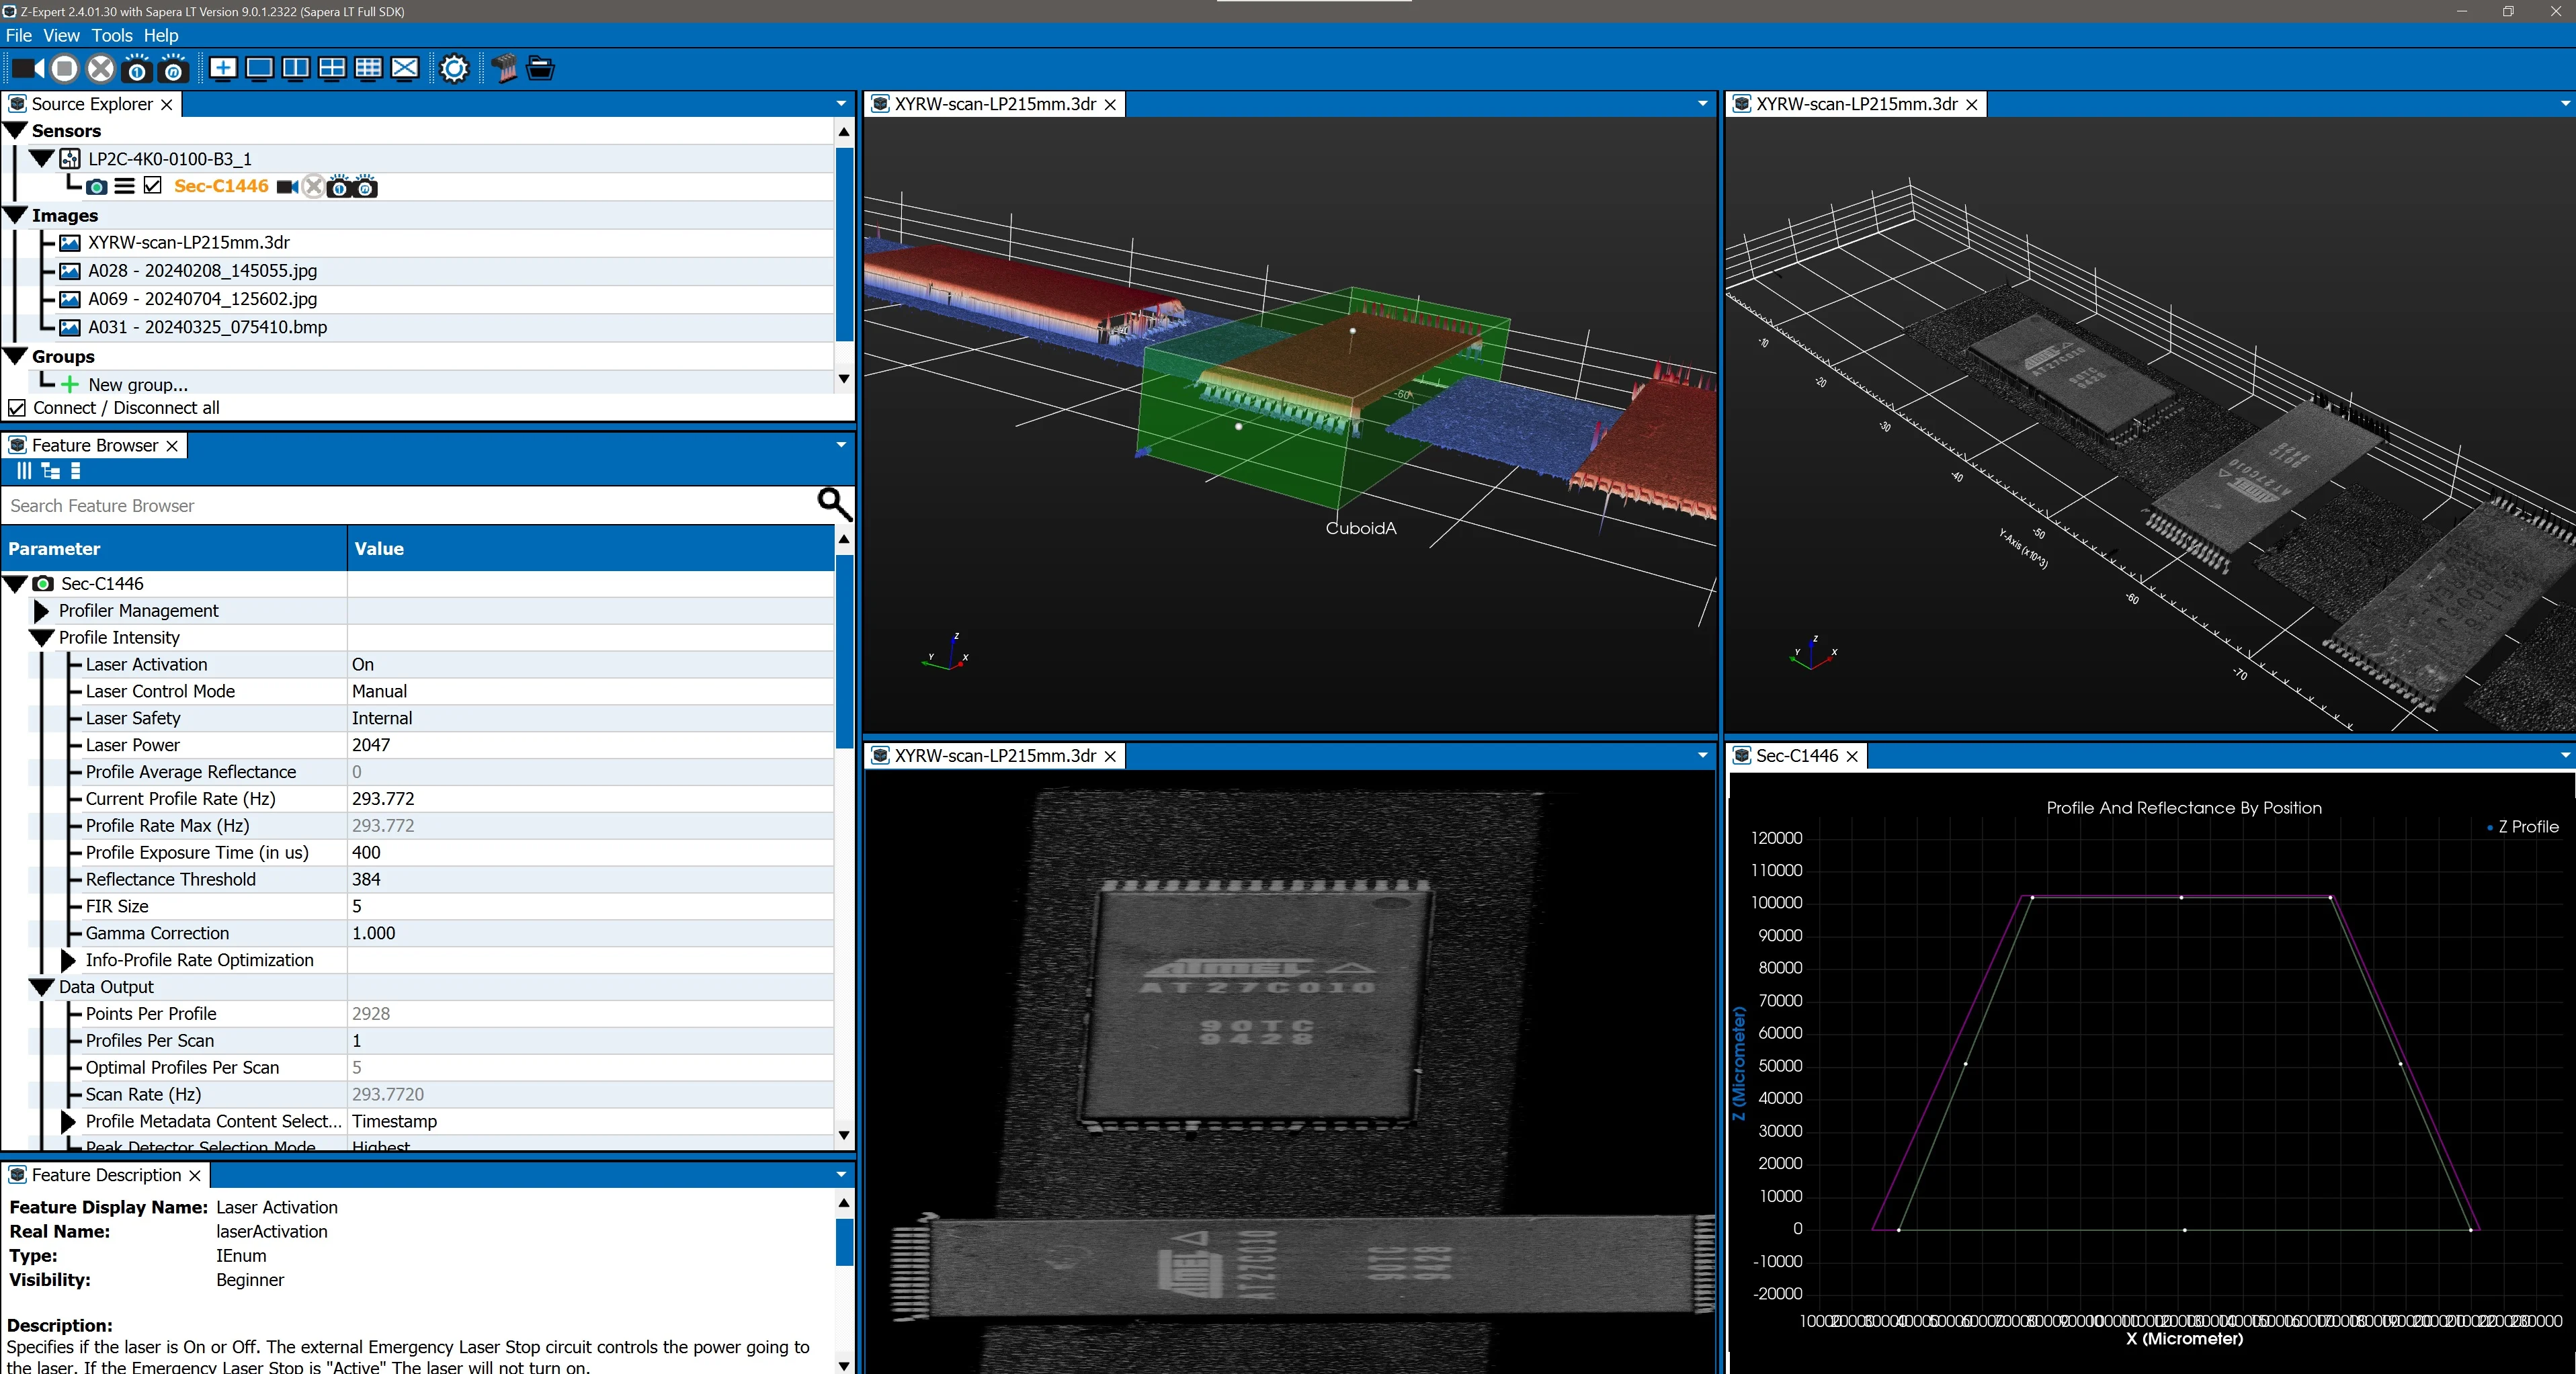Viewport: 2576px width, 1374px height.
Task: Open Feature Browser panel dropdown arrow
Action: coord(841,445)
